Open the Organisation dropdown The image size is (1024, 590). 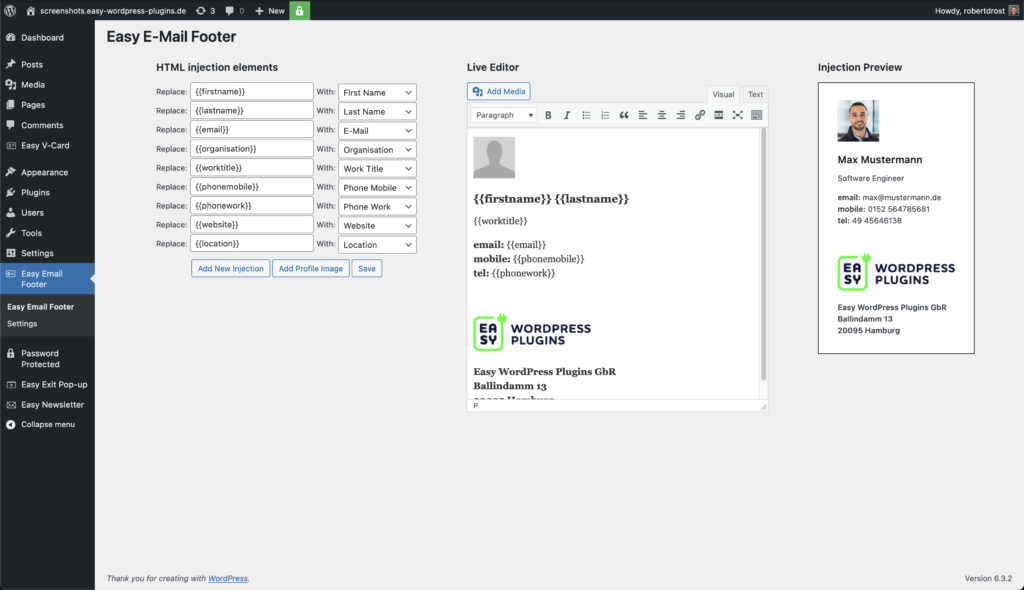377,150
